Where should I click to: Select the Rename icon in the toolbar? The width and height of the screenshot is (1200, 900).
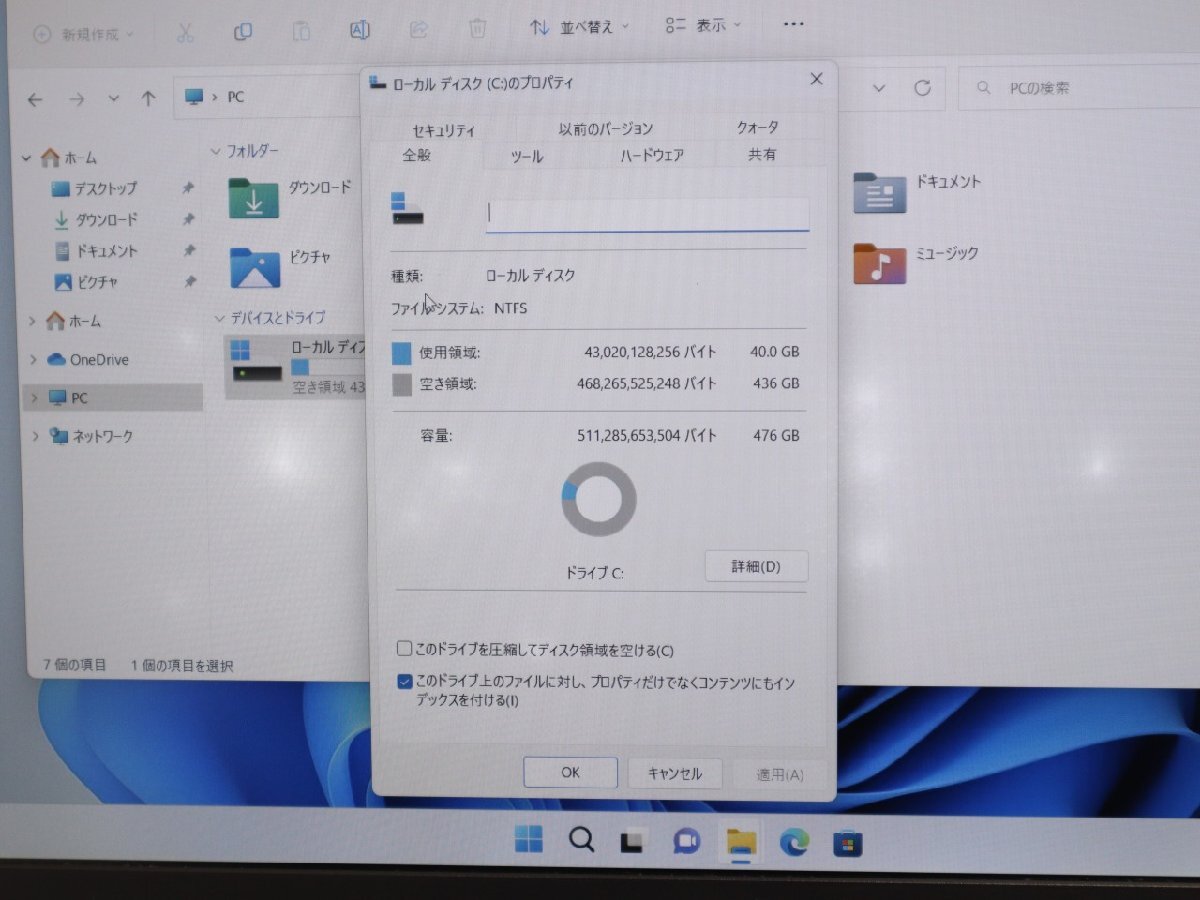coord(359,30)
